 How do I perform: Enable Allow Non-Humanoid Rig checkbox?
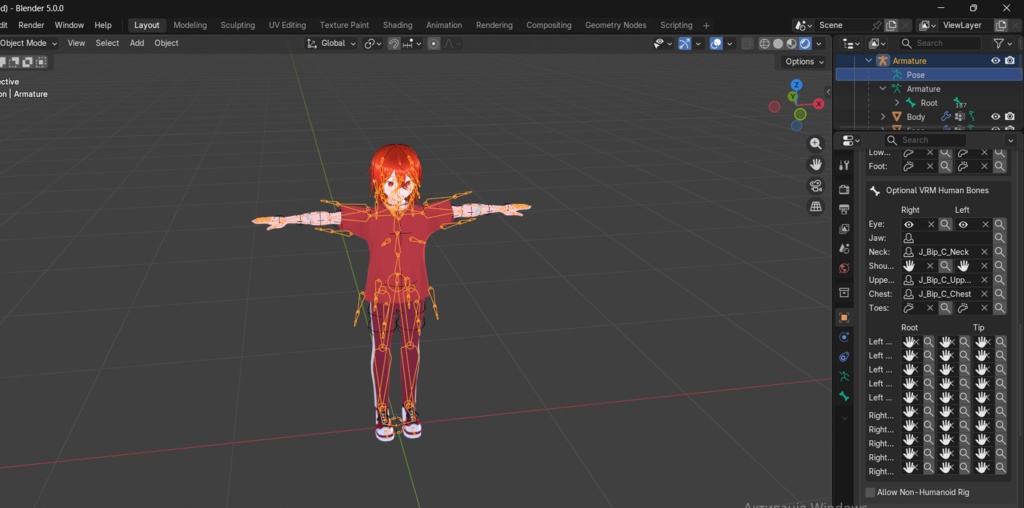tap(870, 492)
